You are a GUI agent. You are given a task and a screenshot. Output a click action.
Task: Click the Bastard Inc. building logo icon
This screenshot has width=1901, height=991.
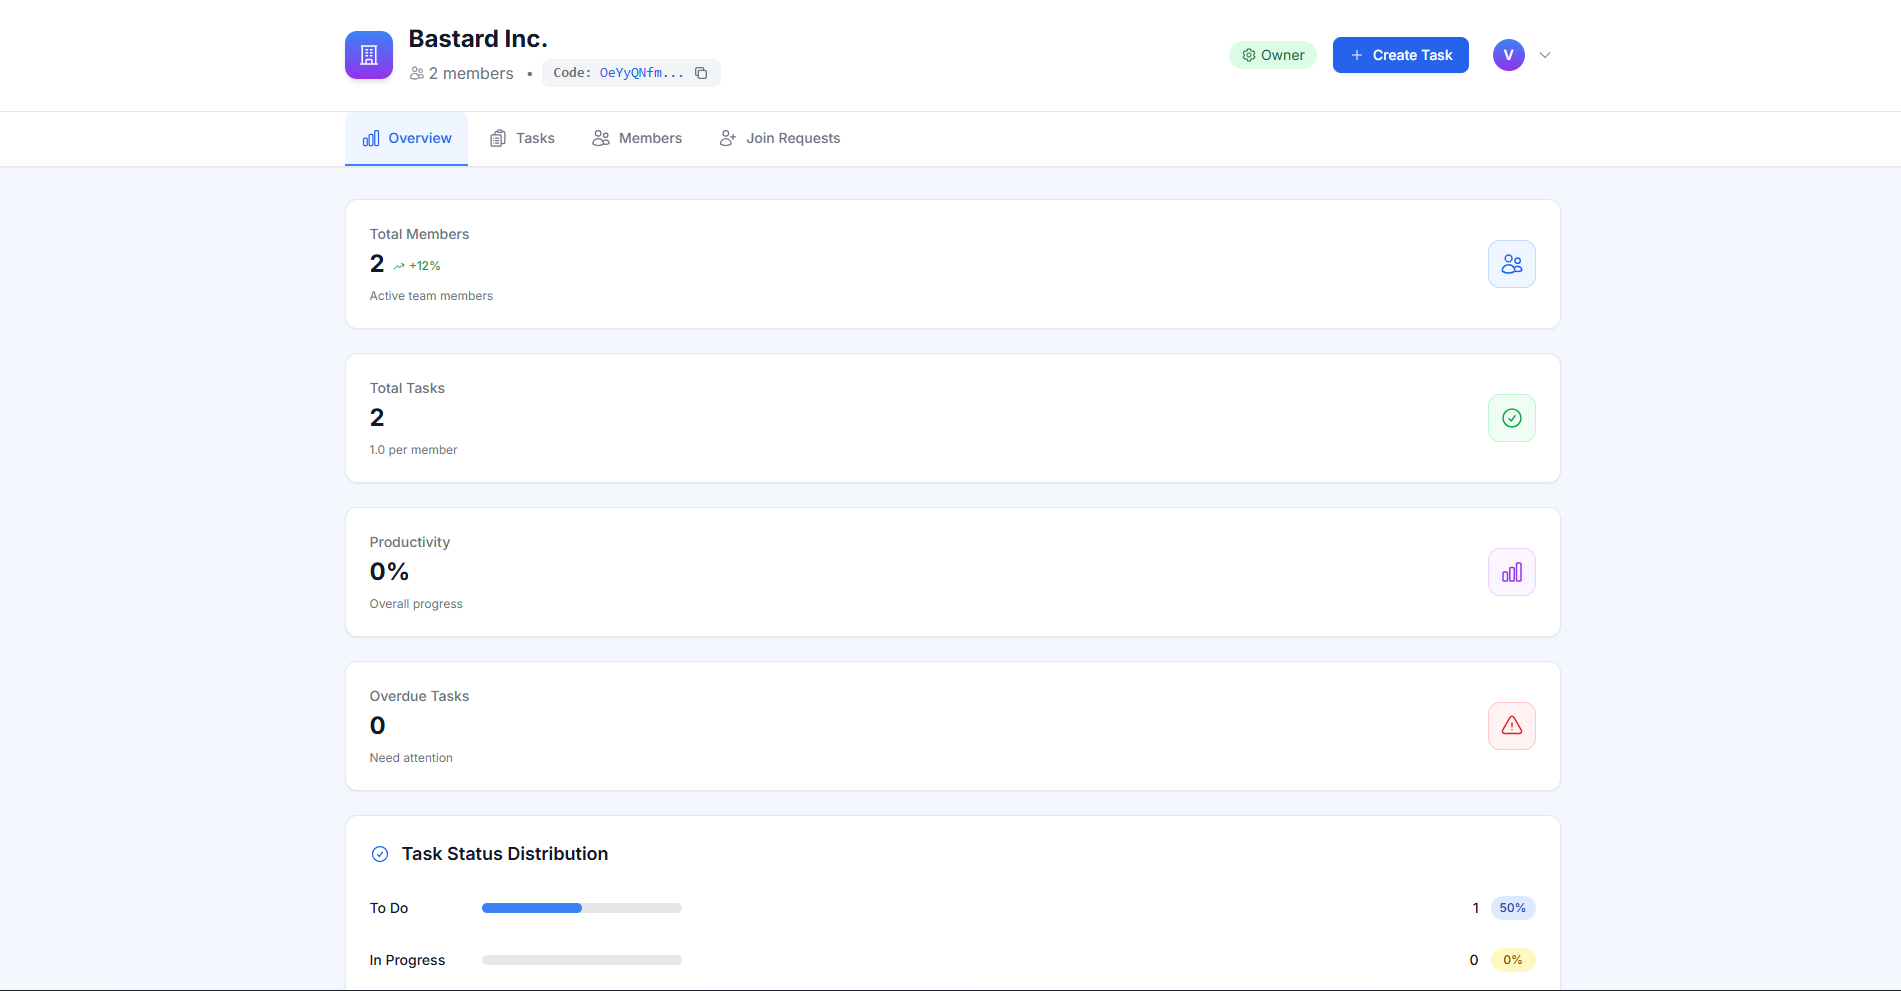click(368, 54)
